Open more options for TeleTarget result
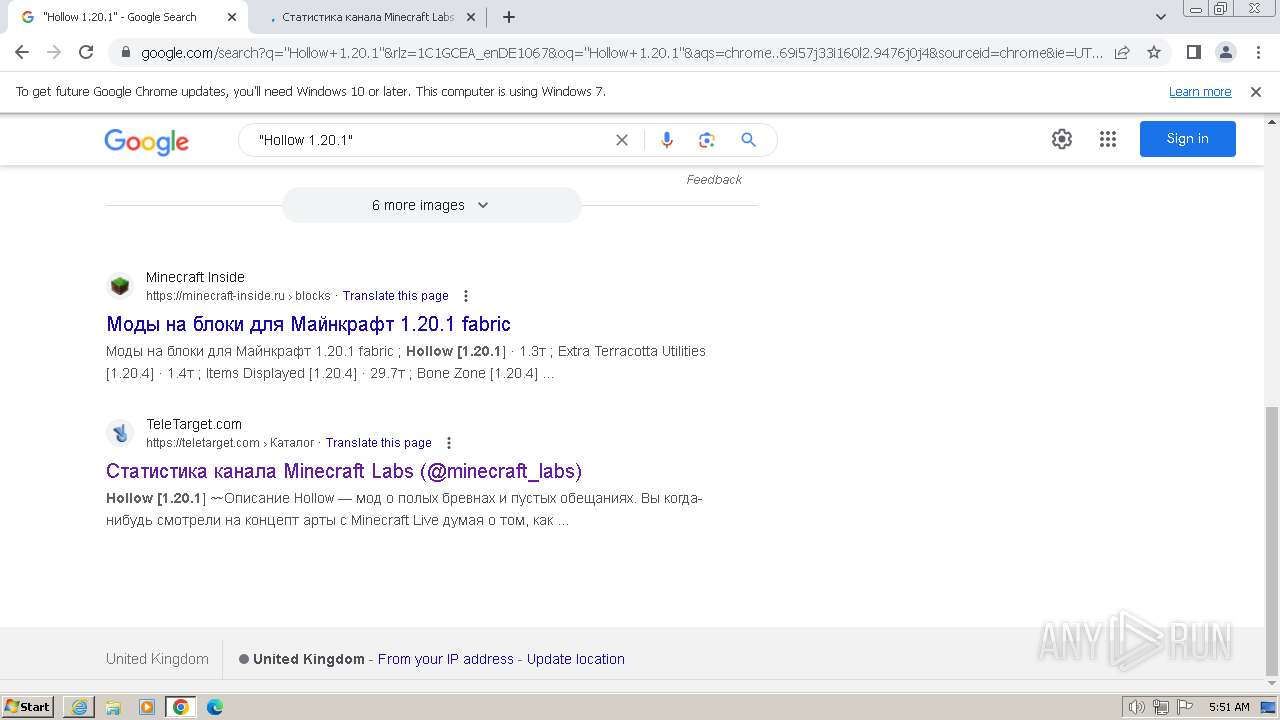The height and width of the screenshot is (720, 1280). (449, 443)
